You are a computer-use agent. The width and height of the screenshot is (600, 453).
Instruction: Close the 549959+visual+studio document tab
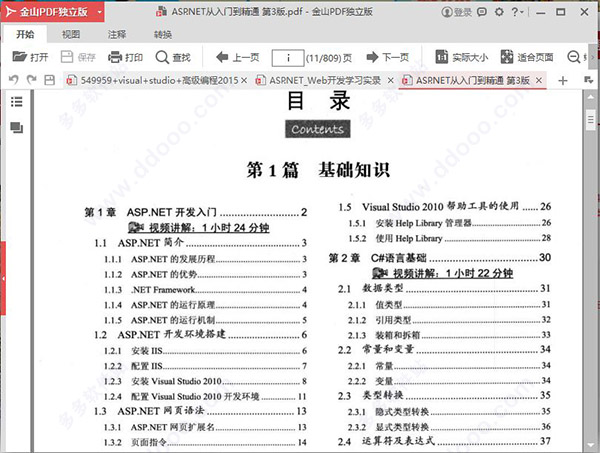click(244, 80)
